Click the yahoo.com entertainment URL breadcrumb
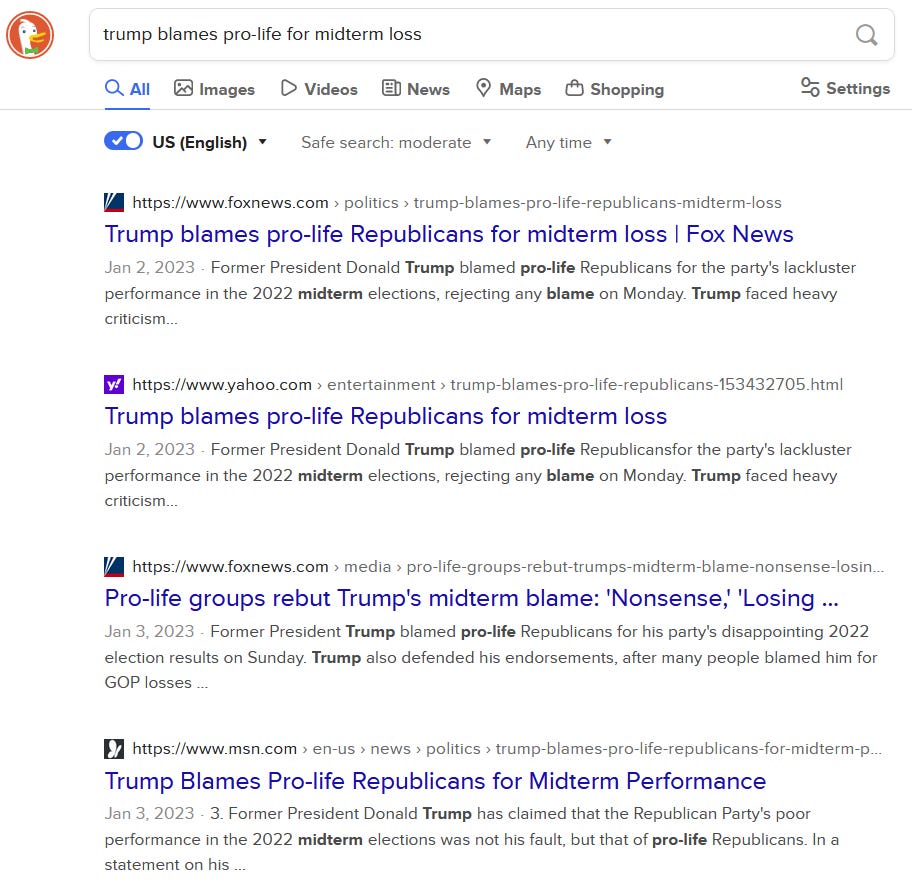The height and width of the screenshot is (882, 912). 487,385
